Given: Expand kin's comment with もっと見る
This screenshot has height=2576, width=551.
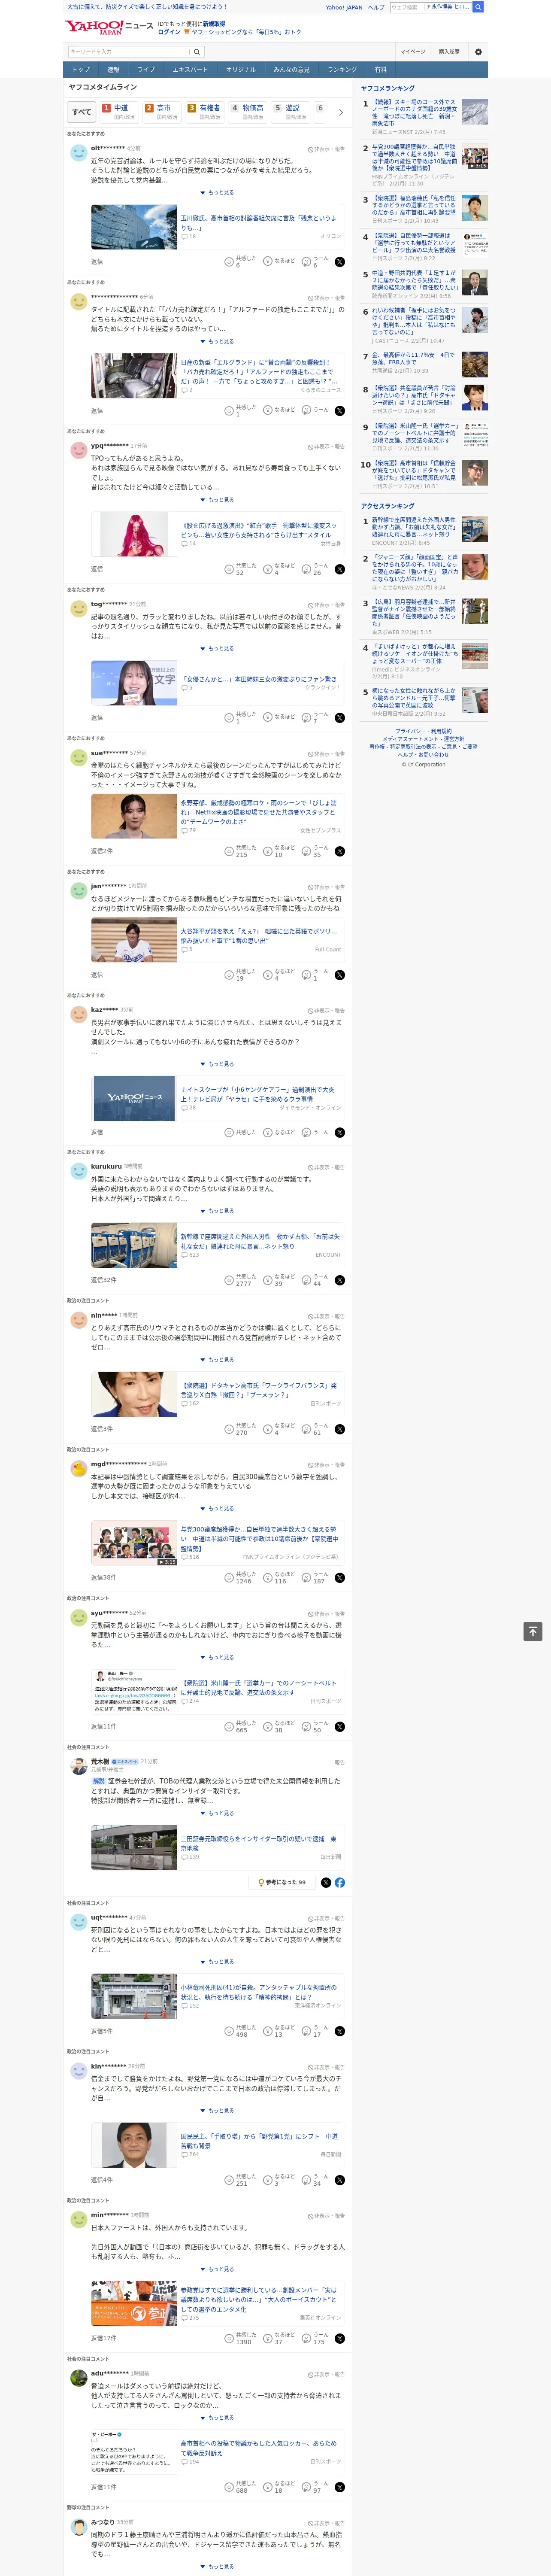Looking at the screenshot, I should pyautogui.click(x=217, y=2111).
